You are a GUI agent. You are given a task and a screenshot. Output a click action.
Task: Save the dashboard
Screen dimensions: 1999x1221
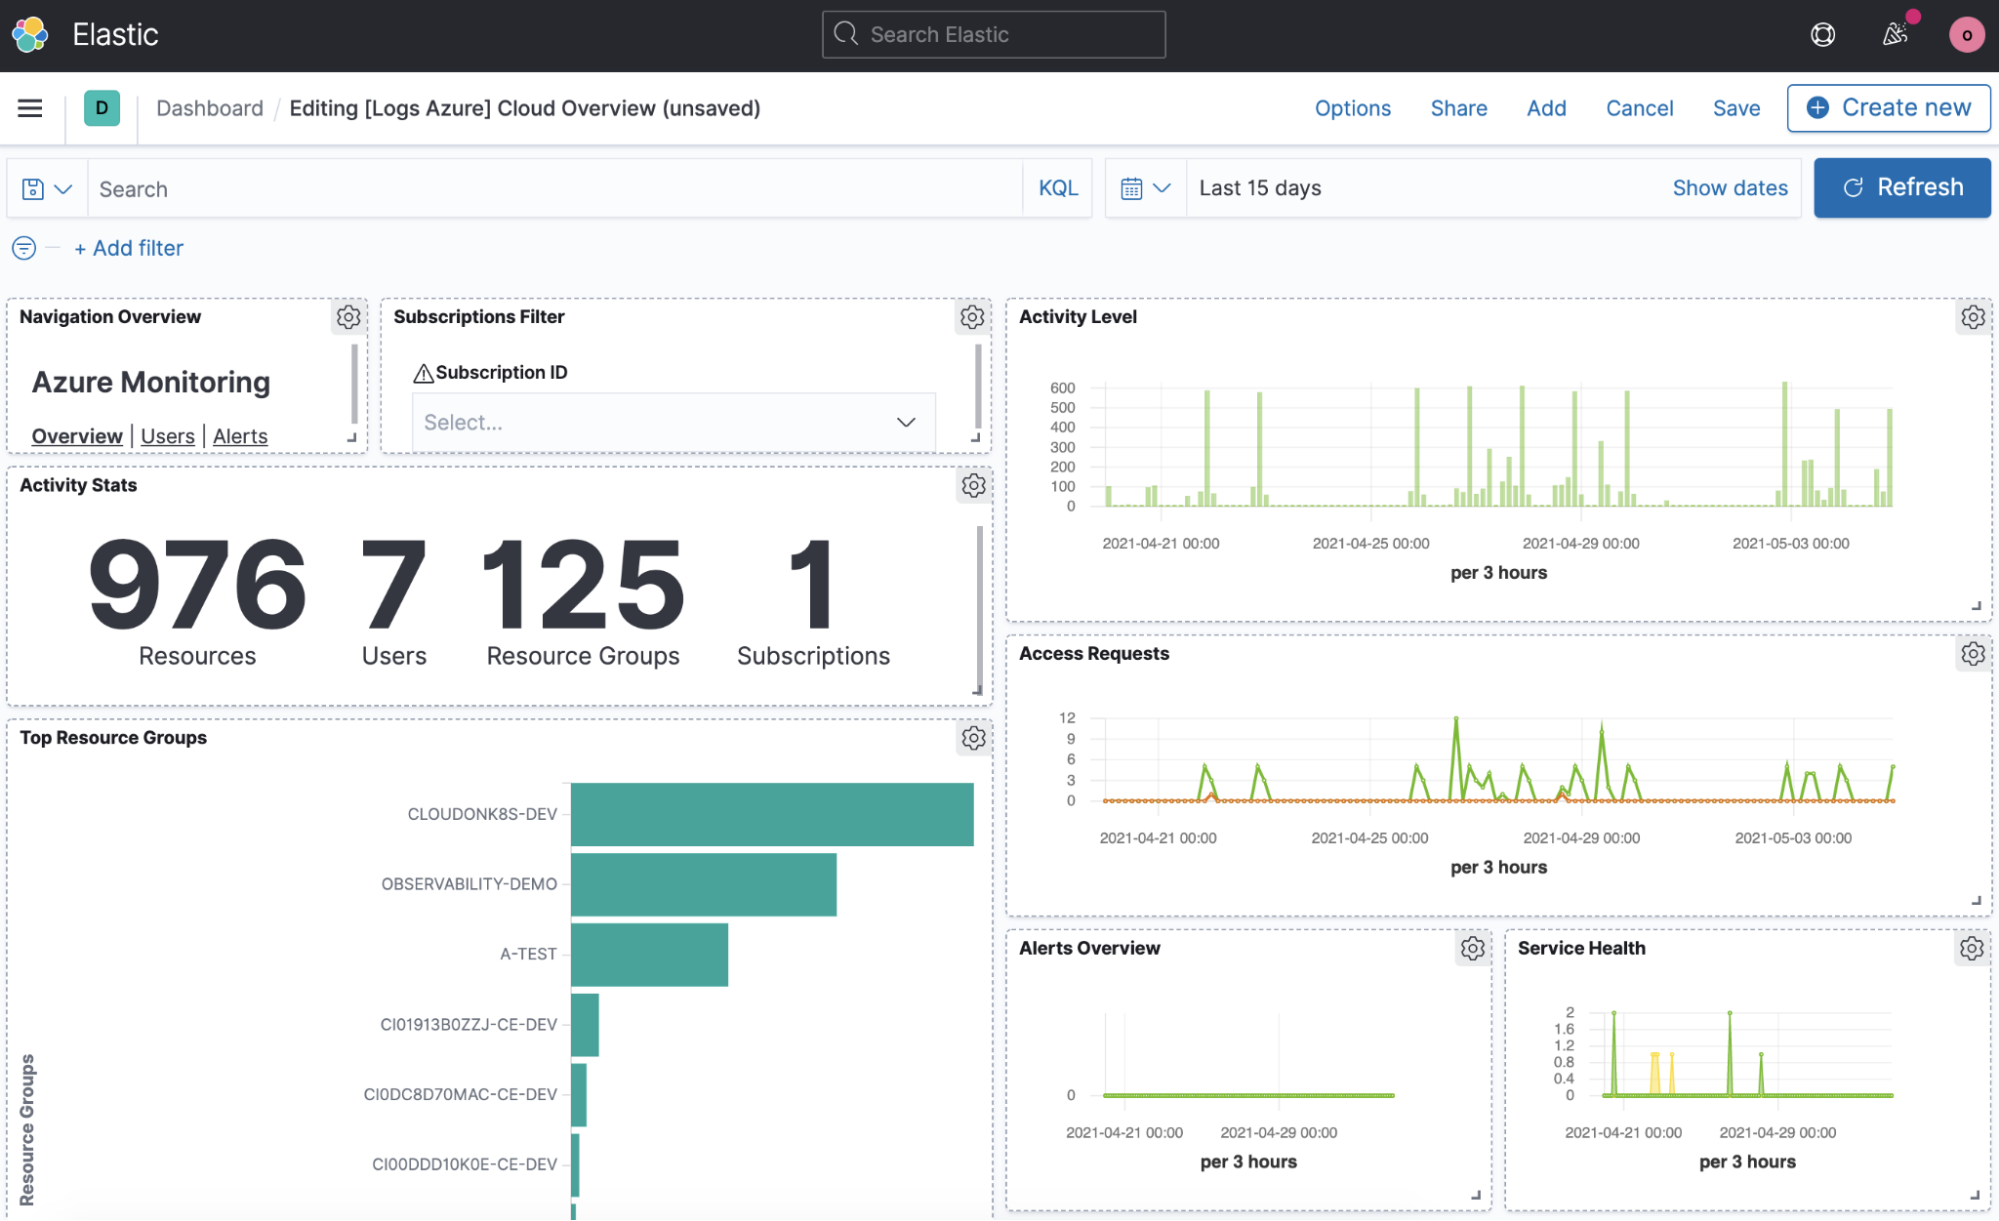(x=1736, y=108)
